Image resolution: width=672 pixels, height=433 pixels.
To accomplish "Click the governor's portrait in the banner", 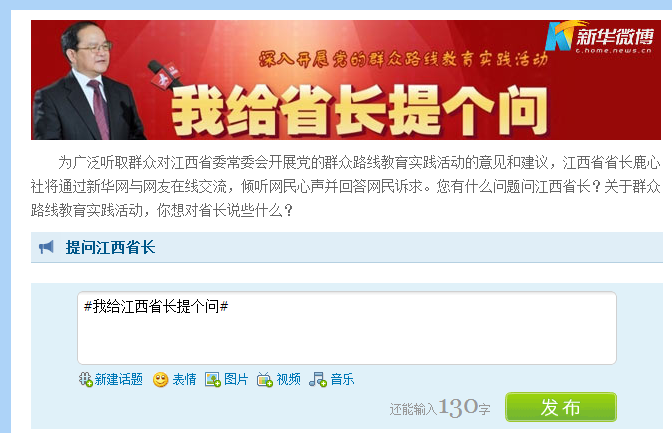I will [x=89, y=80].
